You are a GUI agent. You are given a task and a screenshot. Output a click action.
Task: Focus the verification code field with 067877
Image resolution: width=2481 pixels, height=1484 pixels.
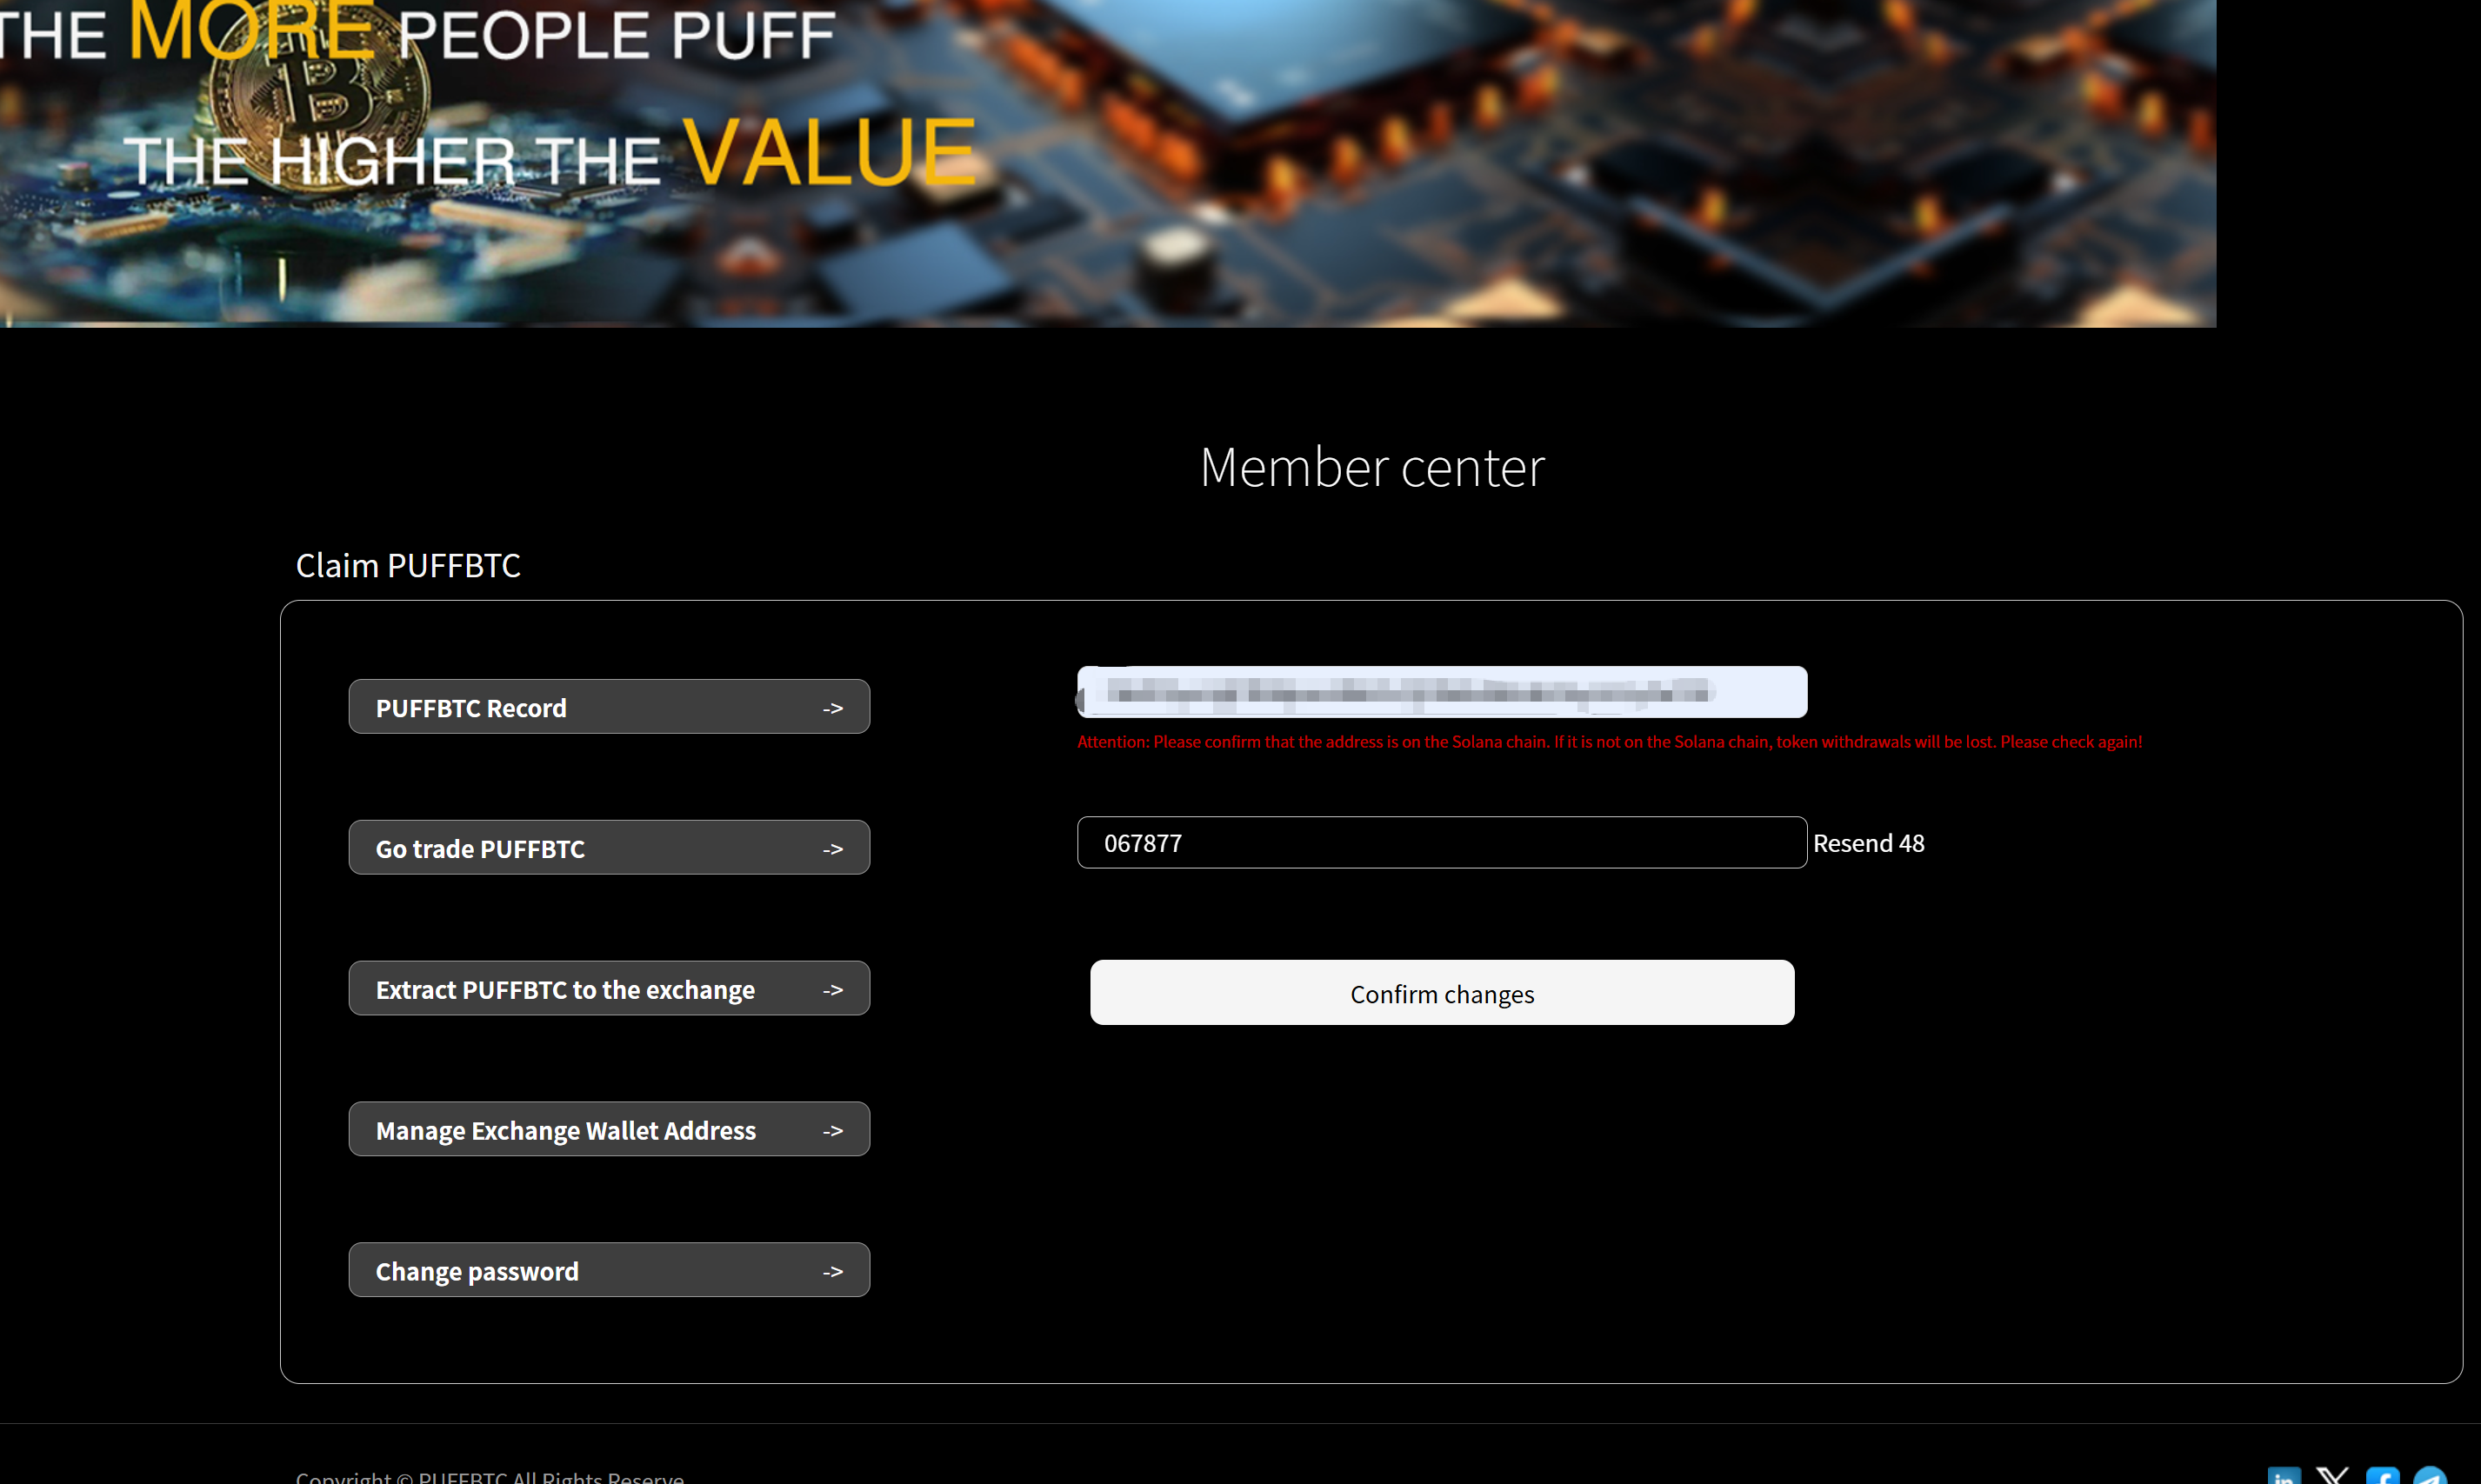pos(1440,843)
